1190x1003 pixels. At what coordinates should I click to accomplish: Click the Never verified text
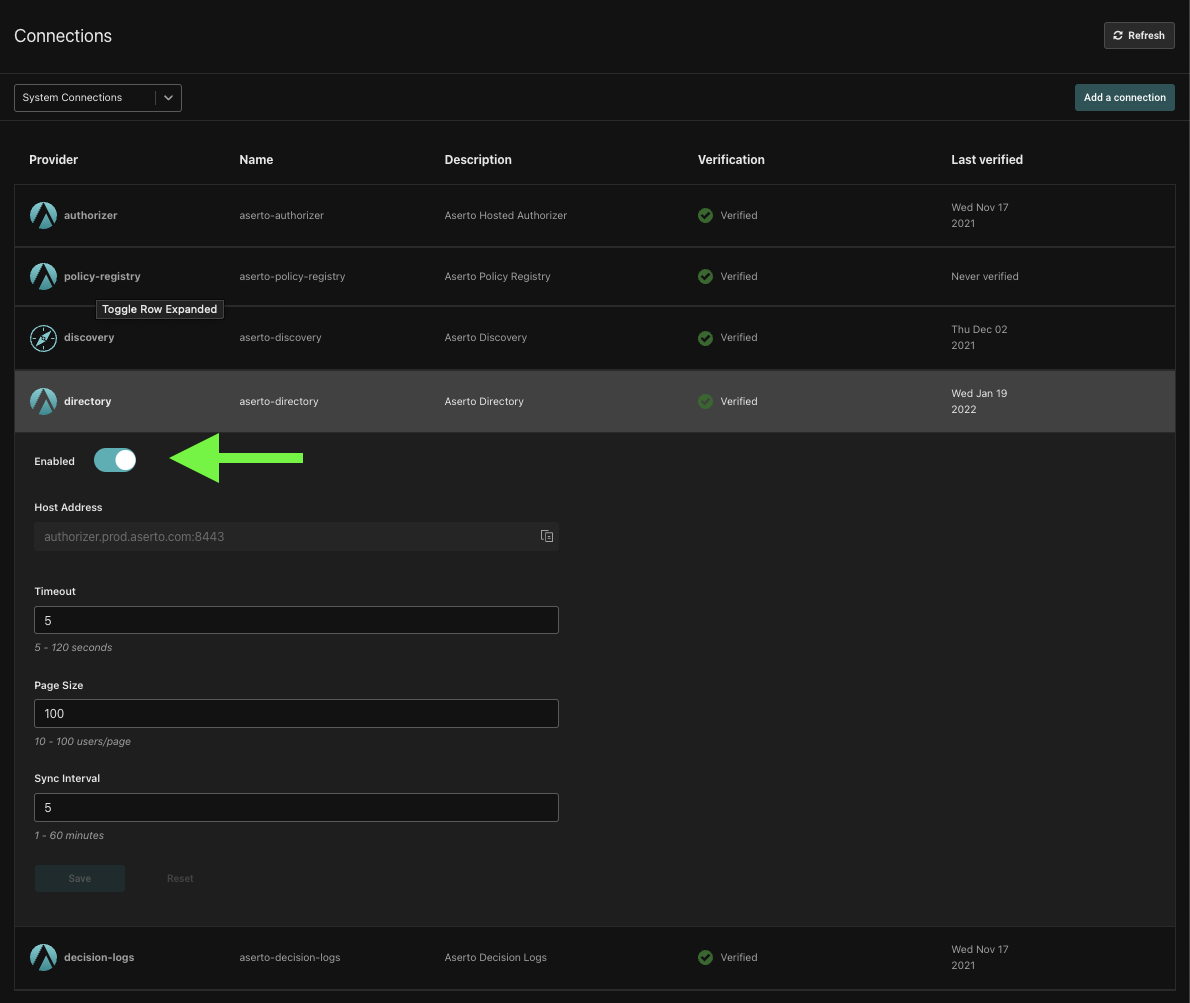tap(984, 276)
